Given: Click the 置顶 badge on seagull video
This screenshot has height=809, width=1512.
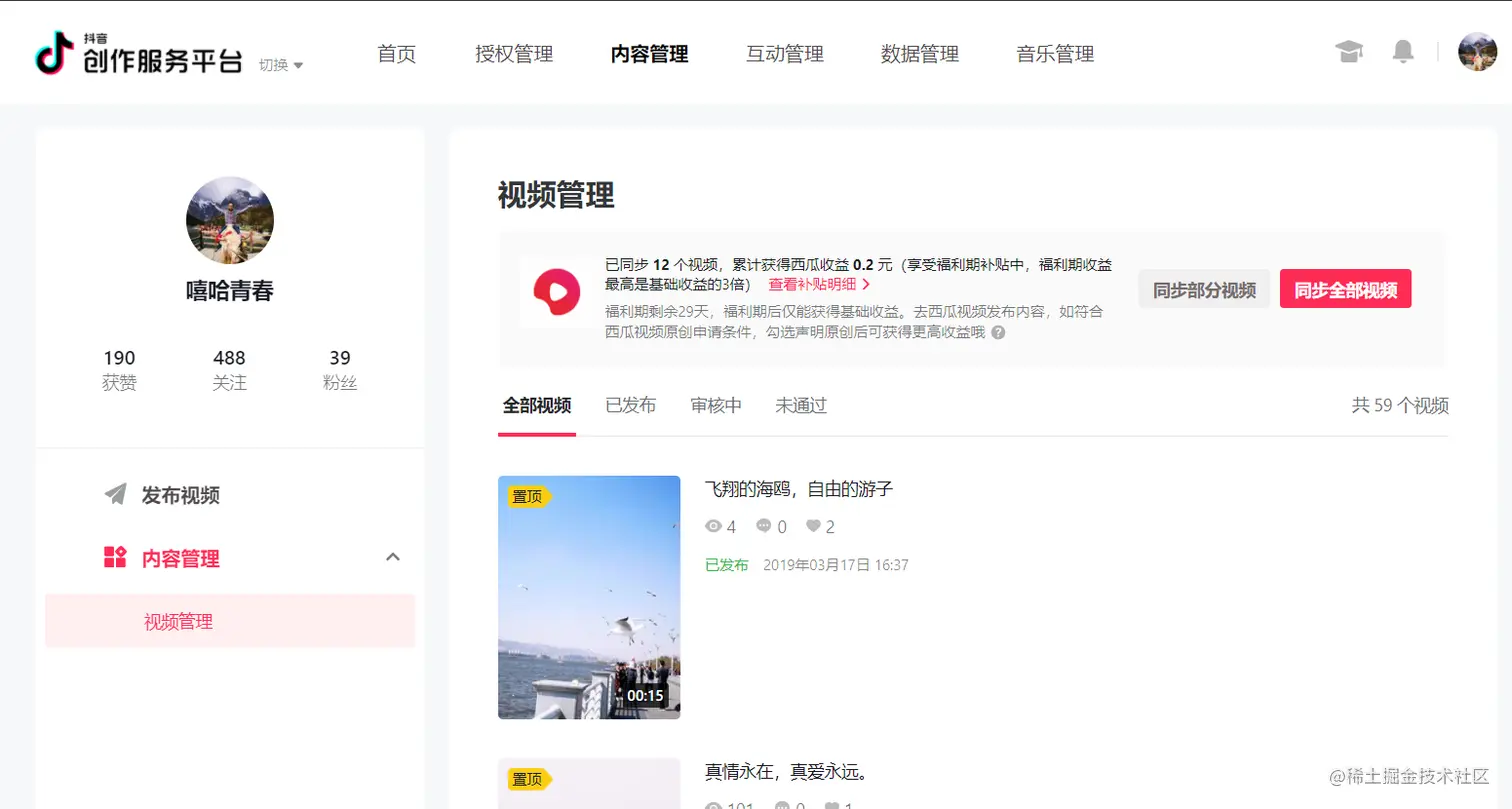Looking at the screenshot, I should coord(529,496).
